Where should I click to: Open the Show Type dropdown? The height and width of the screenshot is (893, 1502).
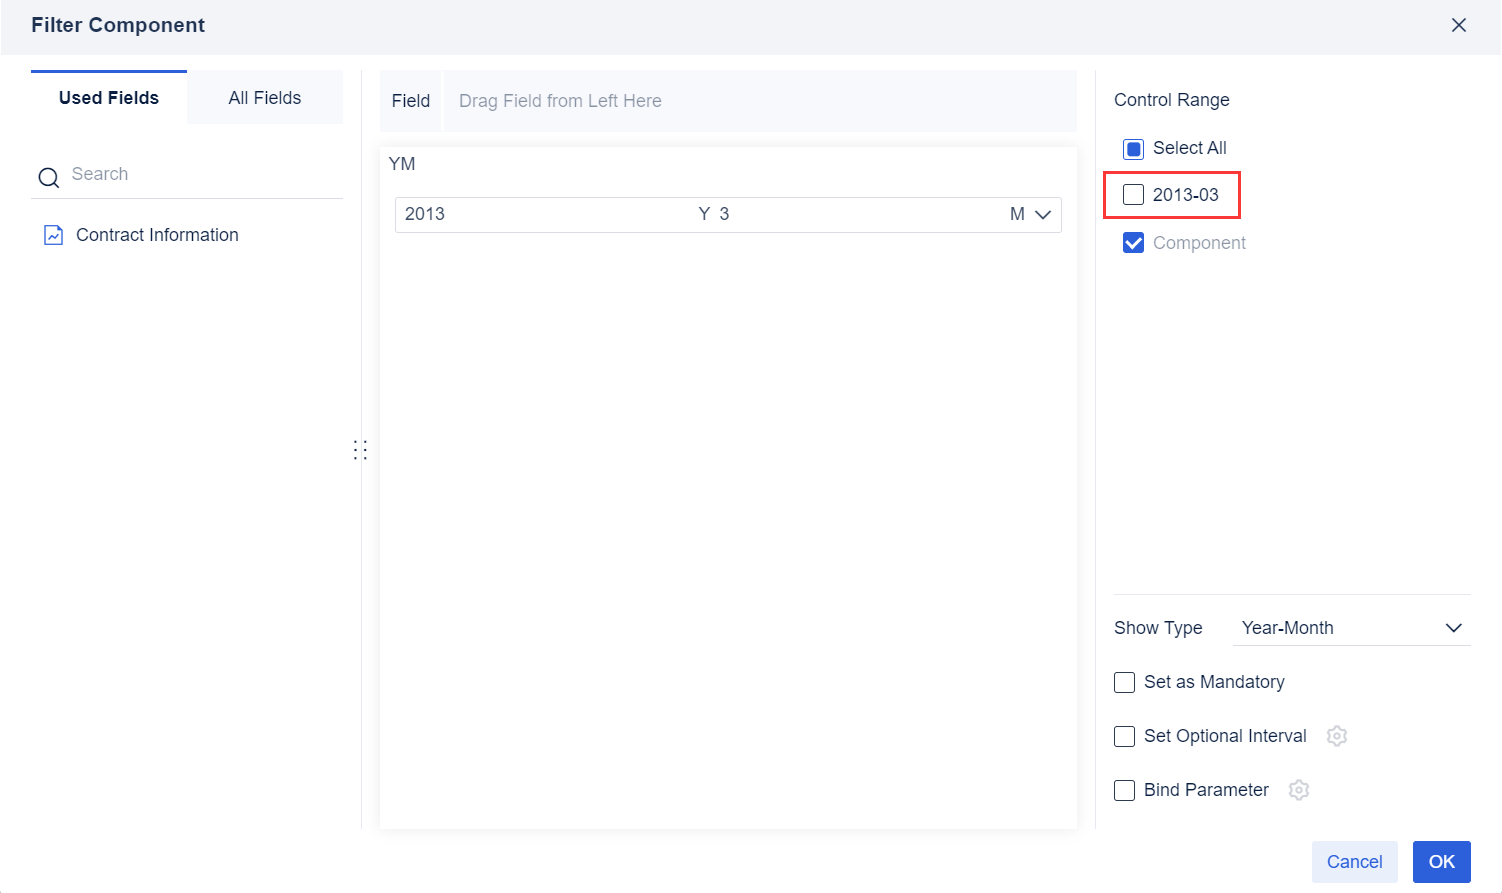[x=1352, y=628]
